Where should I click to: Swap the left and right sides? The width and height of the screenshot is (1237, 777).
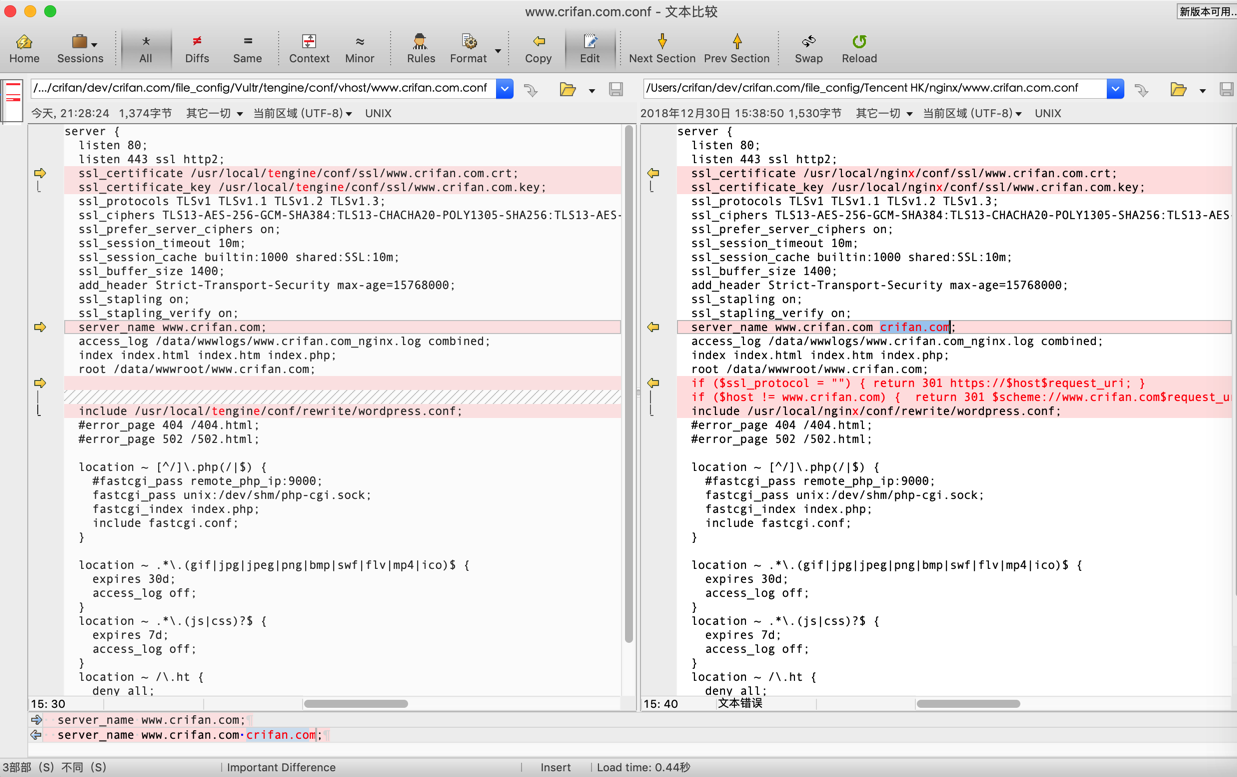click(x=808, y=48)
